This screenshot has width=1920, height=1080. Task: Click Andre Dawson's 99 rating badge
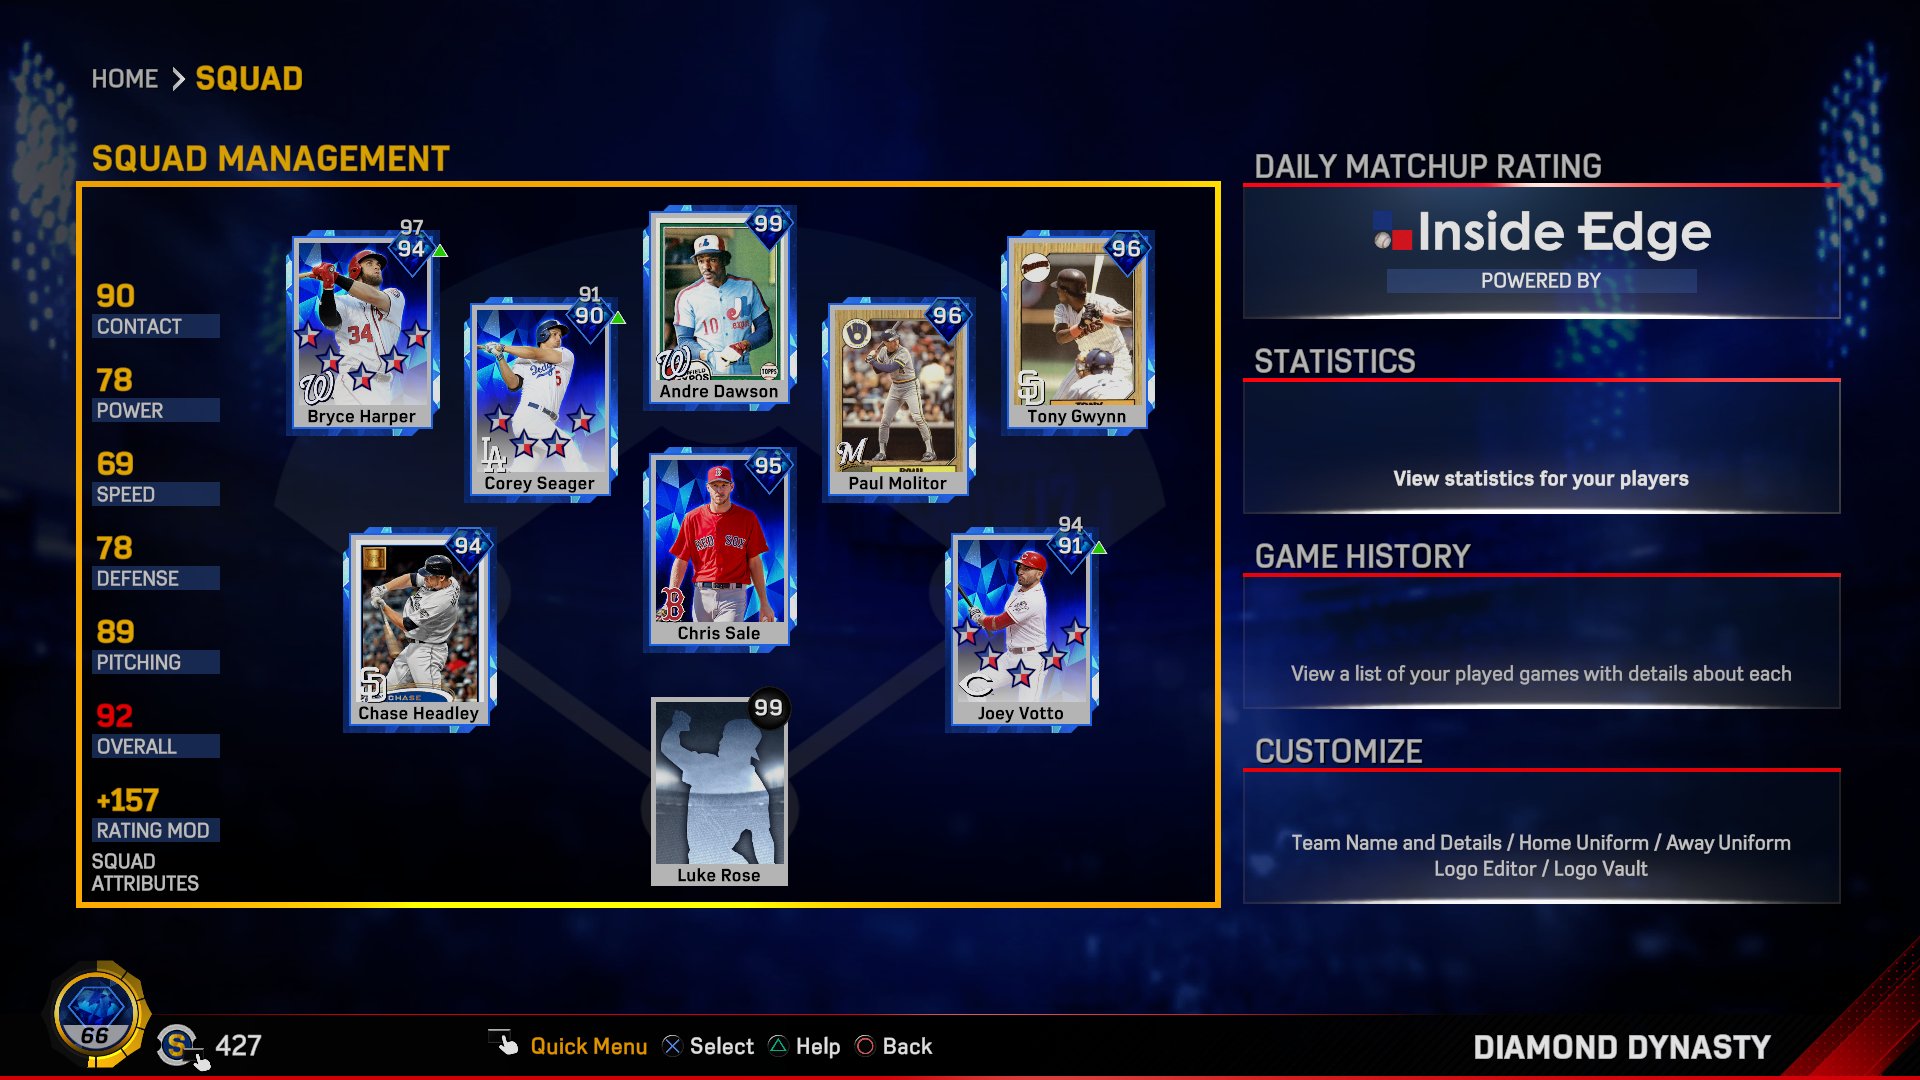(768, 224)
